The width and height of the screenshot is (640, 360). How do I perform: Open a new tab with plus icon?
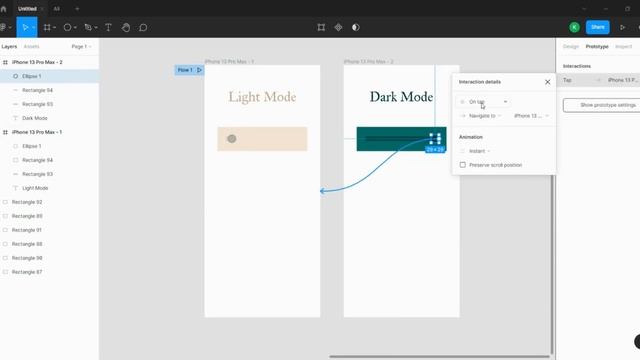pos(77,9)
